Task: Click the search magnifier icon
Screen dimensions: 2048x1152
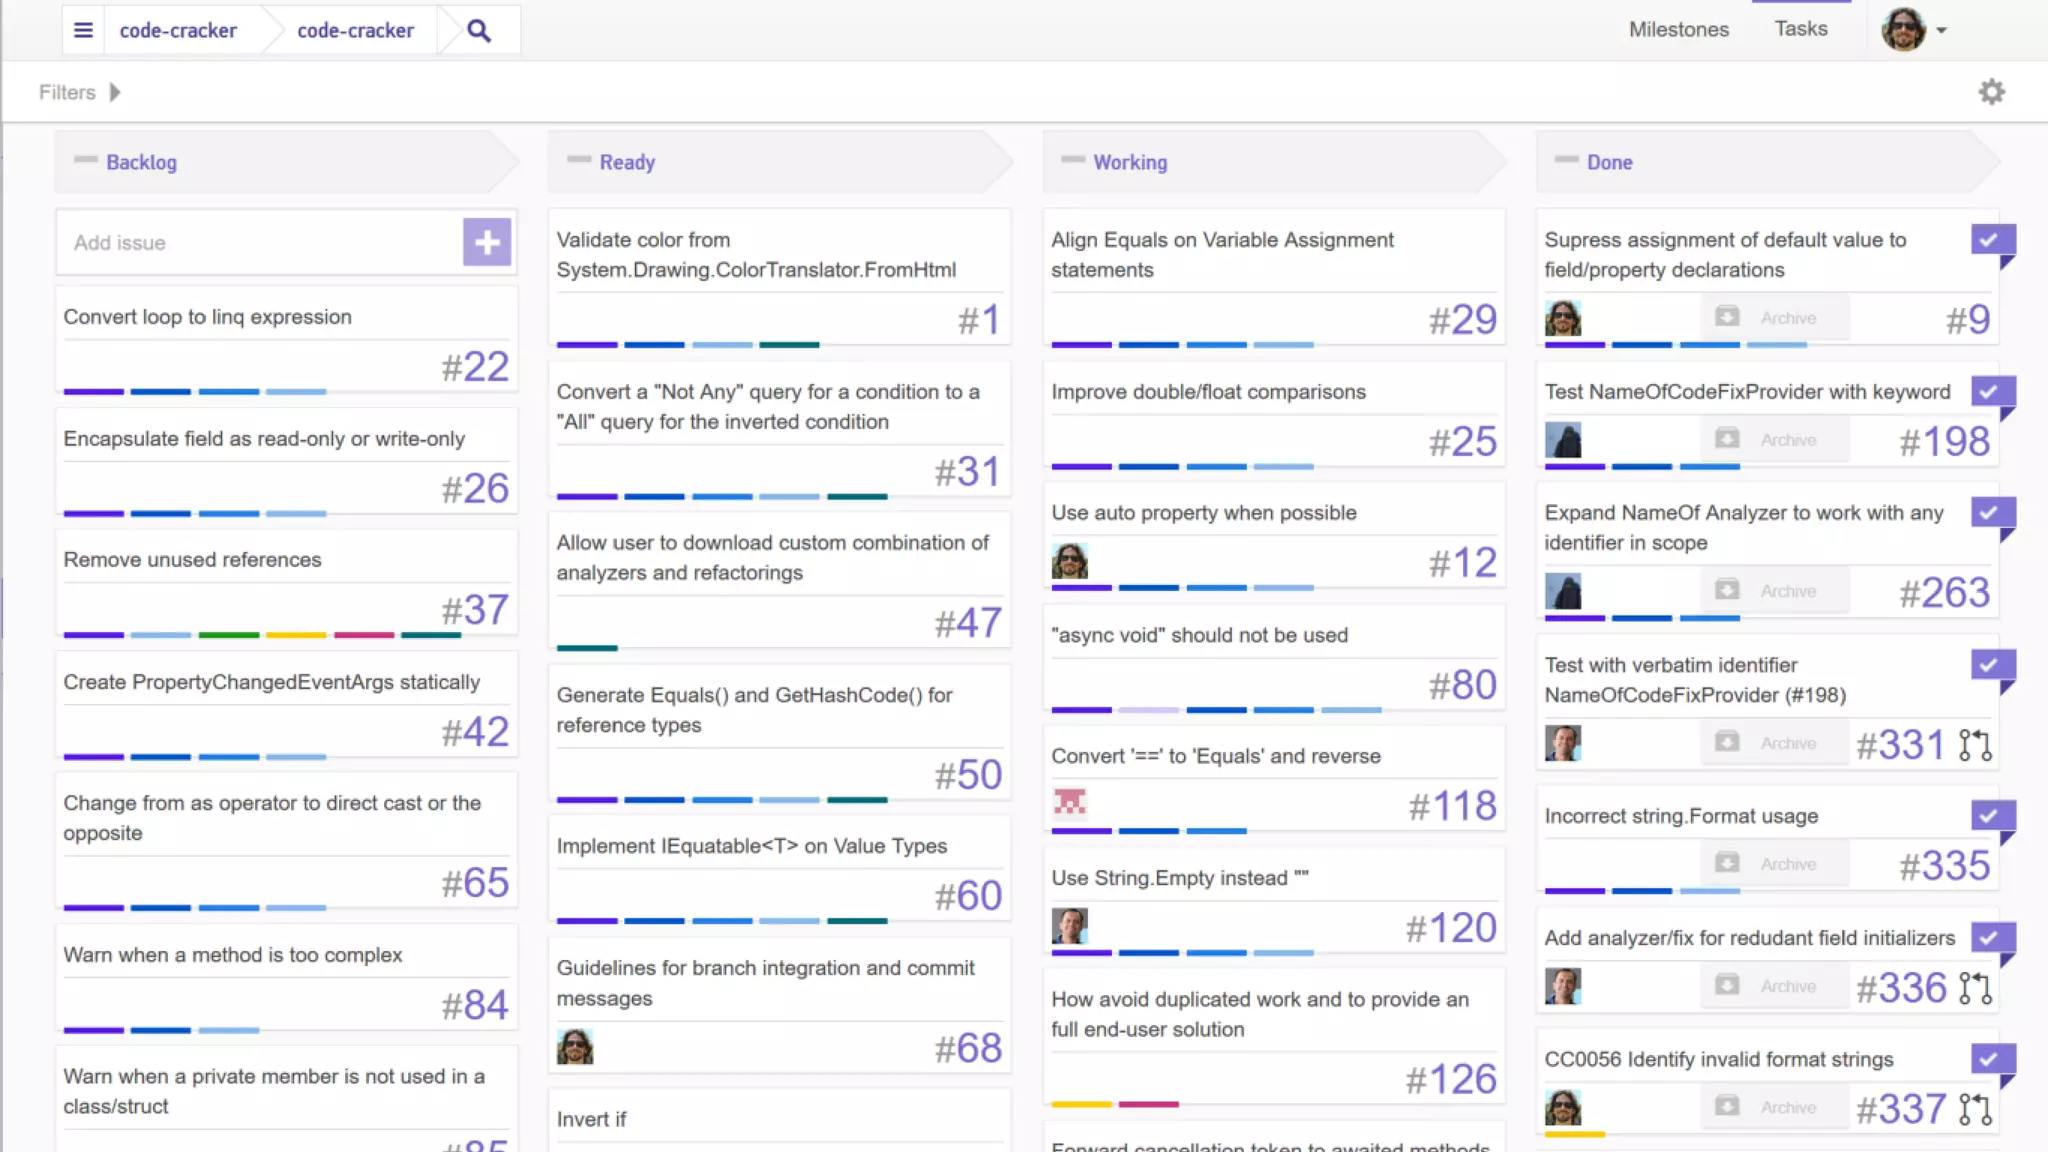Action: [479, 31]
